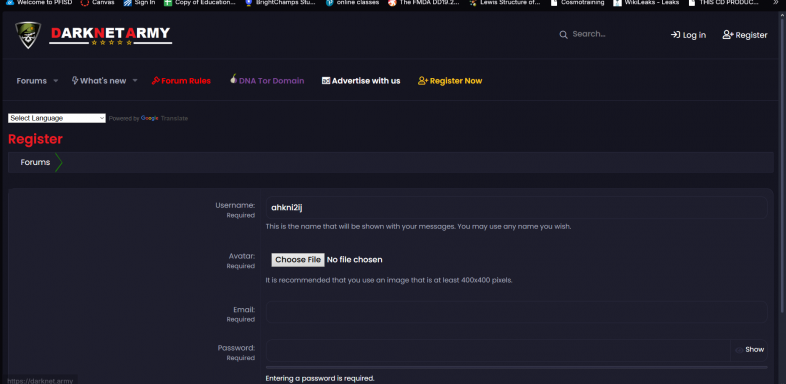The width and height of the screenshot is (786, 384).
Task: Go to the Forums breadcrumb
Action: (x=35, y=162)
